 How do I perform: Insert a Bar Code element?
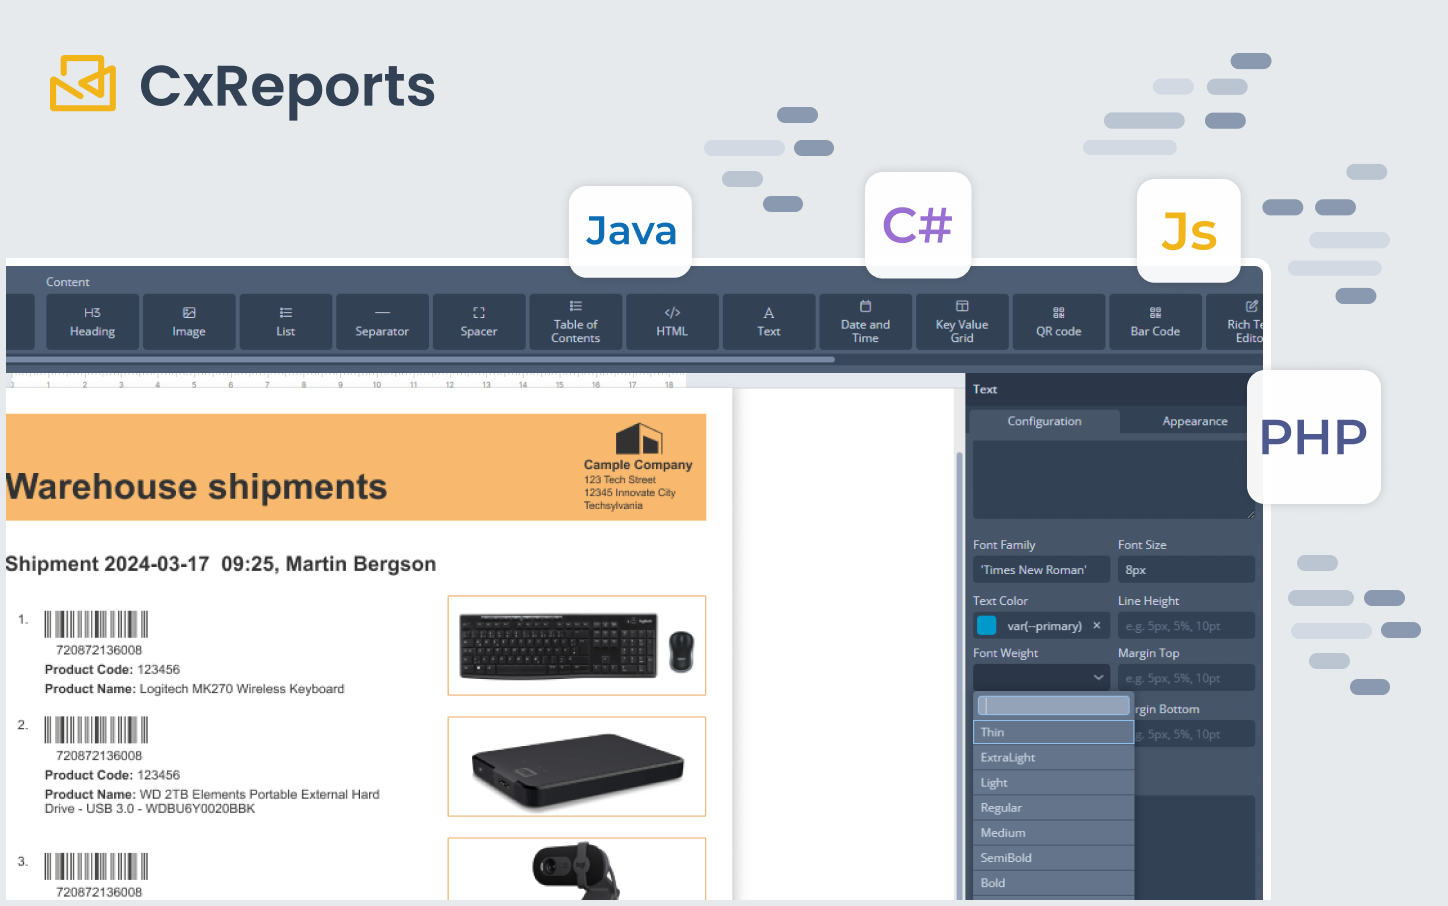point(1155,322)
